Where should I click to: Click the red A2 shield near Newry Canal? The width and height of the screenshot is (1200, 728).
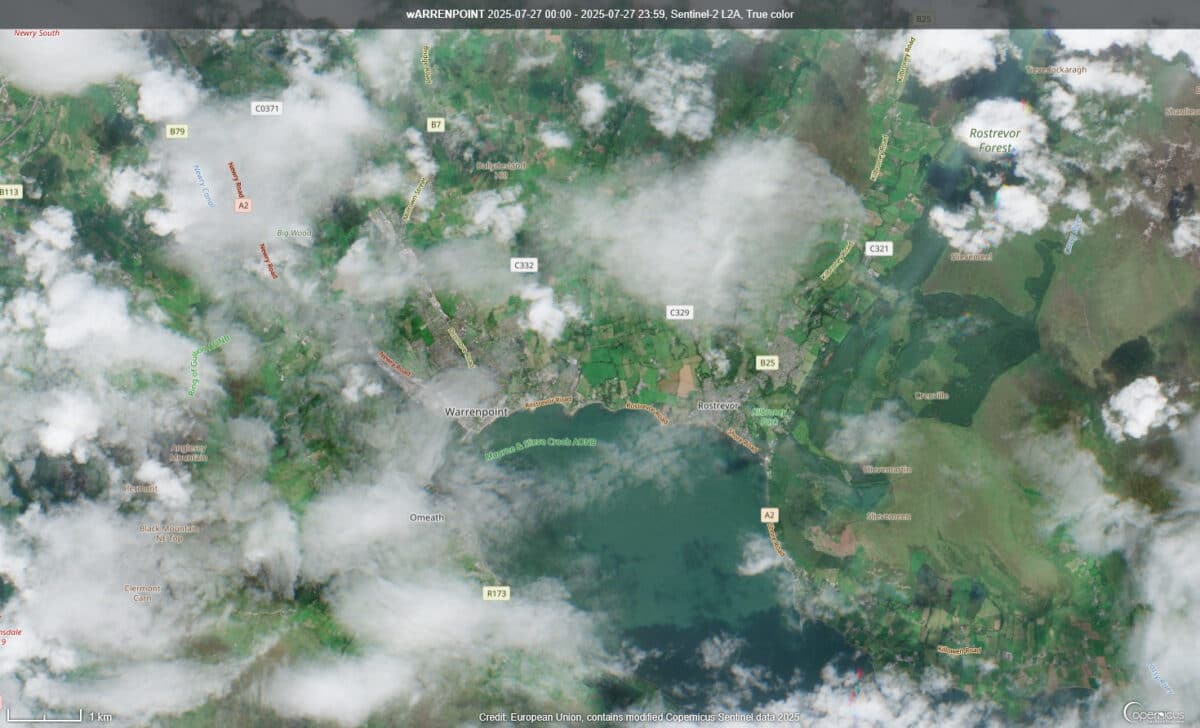(241, 205)
